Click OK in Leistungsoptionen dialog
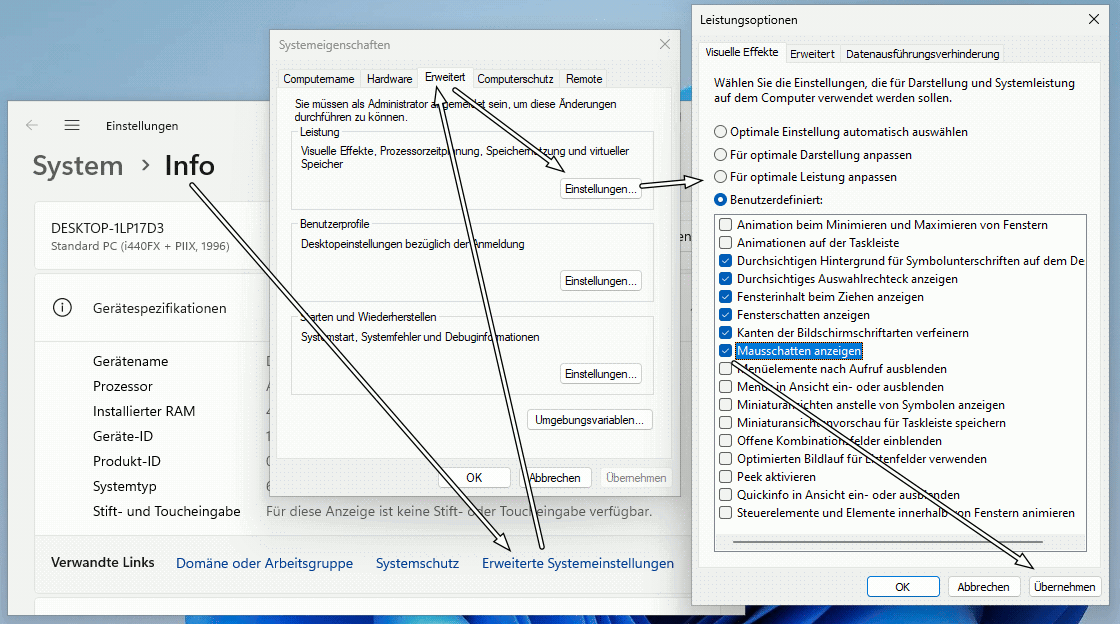The height and width of the screenshot is (624, 1120). click(x=903, y=586)
